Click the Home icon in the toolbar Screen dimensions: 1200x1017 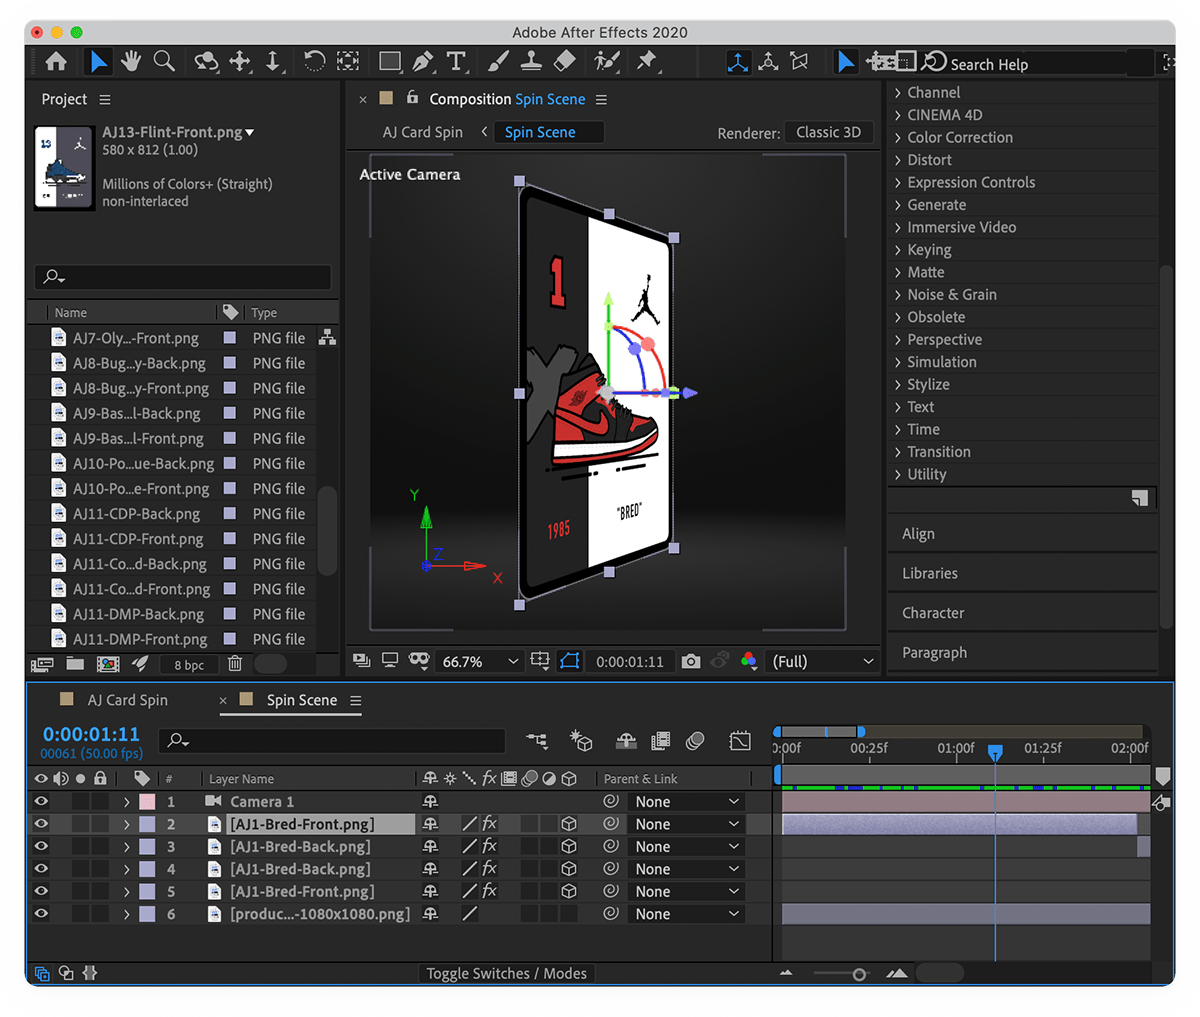tap(56, 62)
